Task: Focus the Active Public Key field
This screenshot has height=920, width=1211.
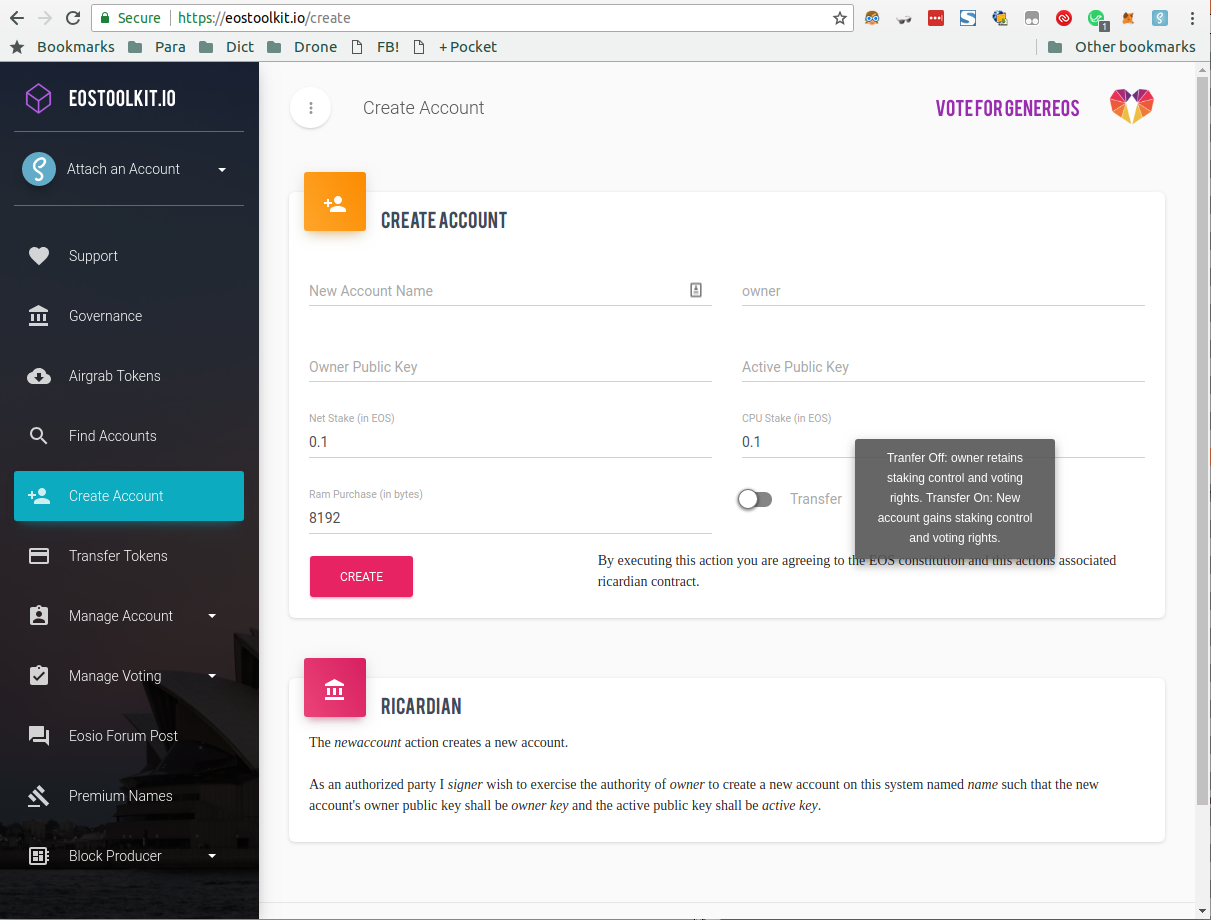Action: [x=943, y=367]
